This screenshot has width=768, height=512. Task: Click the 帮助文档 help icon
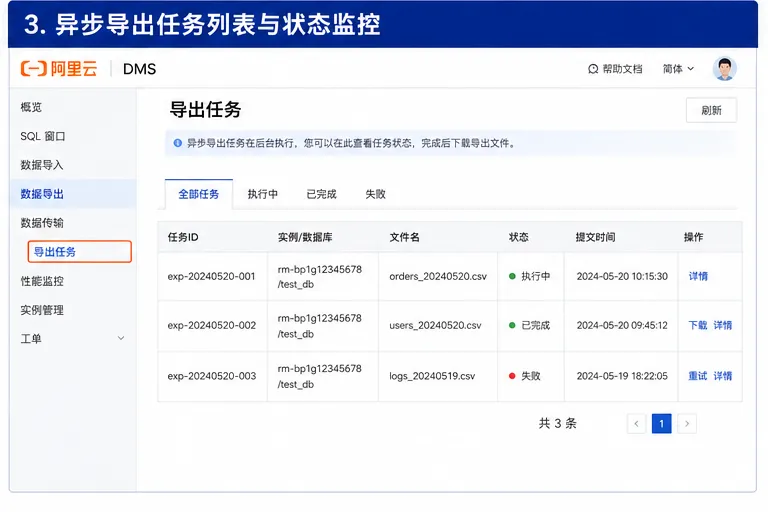click(x=593, y=69)
